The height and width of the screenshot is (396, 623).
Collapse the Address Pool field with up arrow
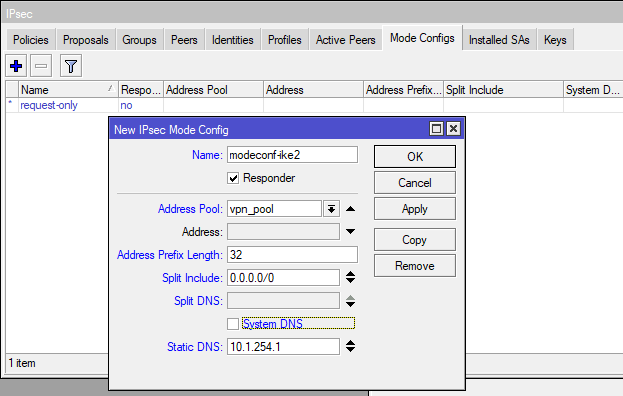pyautogui.click(x=350, y=209)
